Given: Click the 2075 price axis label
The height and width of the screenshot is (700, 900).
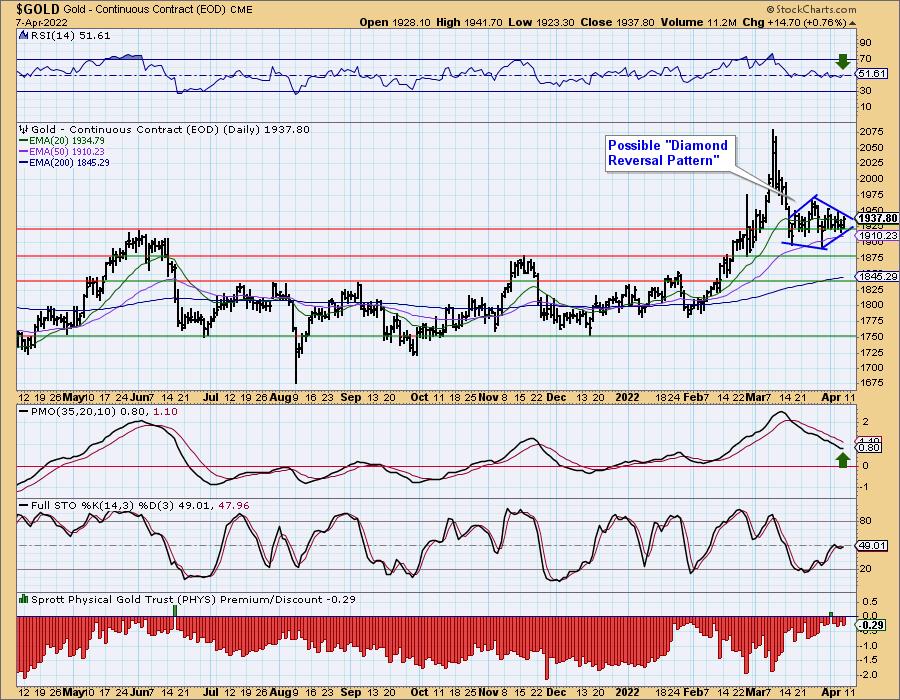Looking at the screenshot, I should 871,131.
